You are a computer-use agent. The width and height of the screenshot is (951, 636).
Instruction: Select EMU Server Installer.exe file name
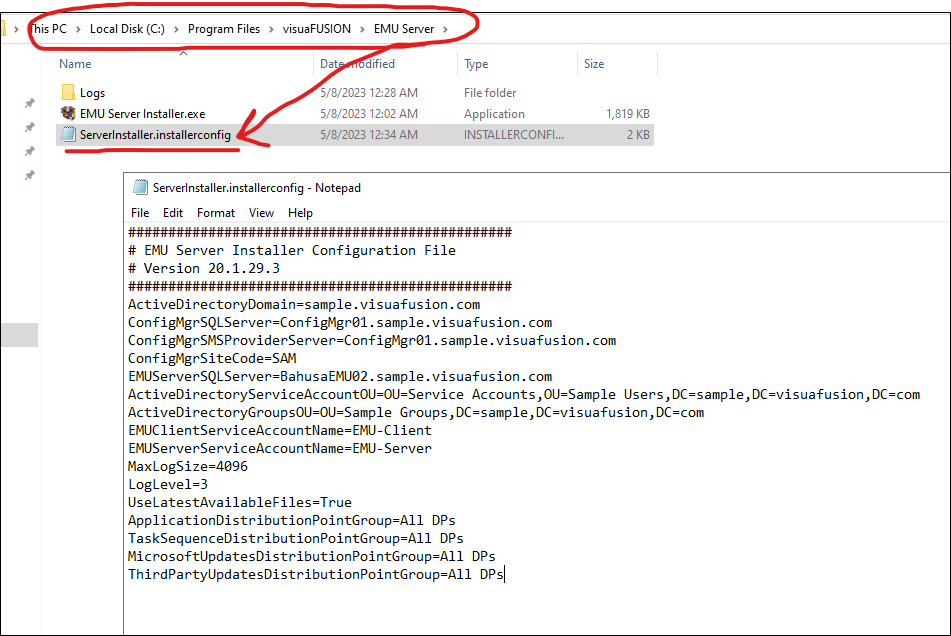[x=143, y=114]
